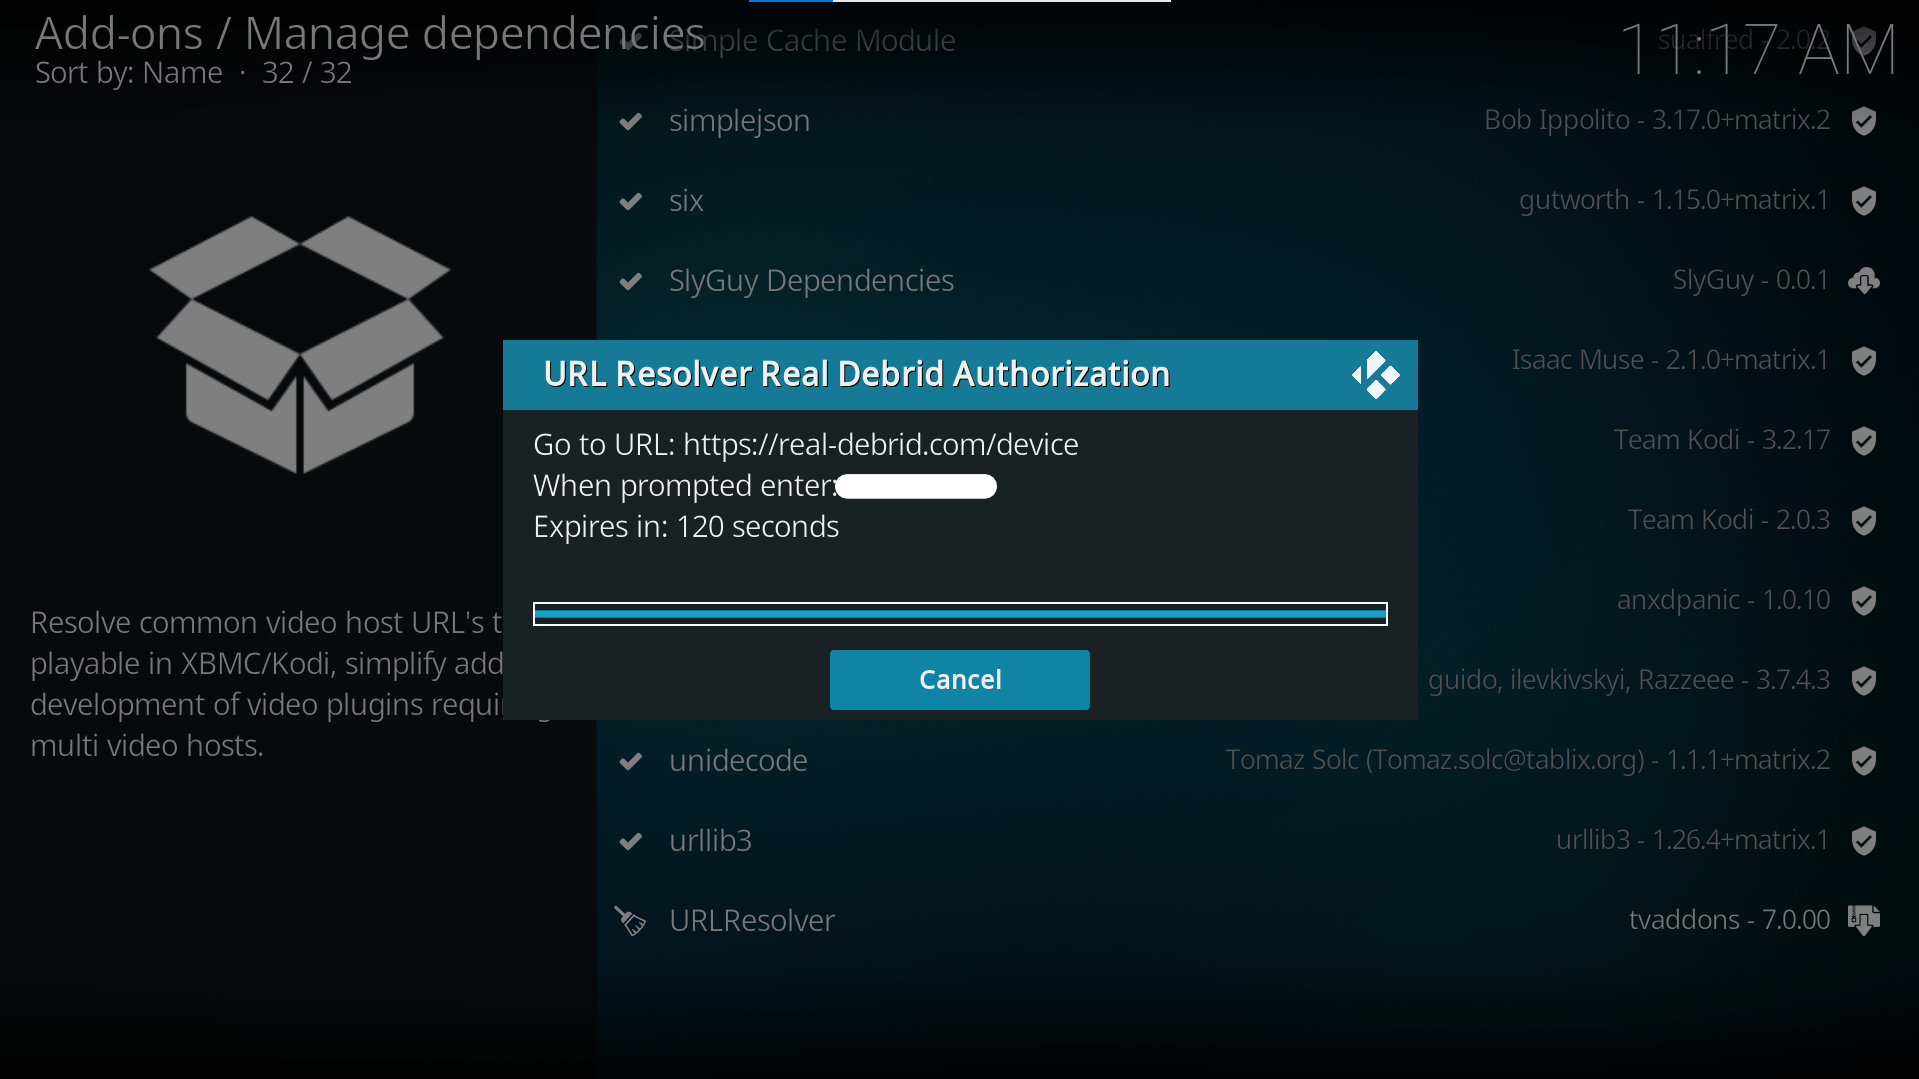This screenshot has height=1079, width=1919.
Task: Click the real-debrid.com/device URL
Action: 881,445
